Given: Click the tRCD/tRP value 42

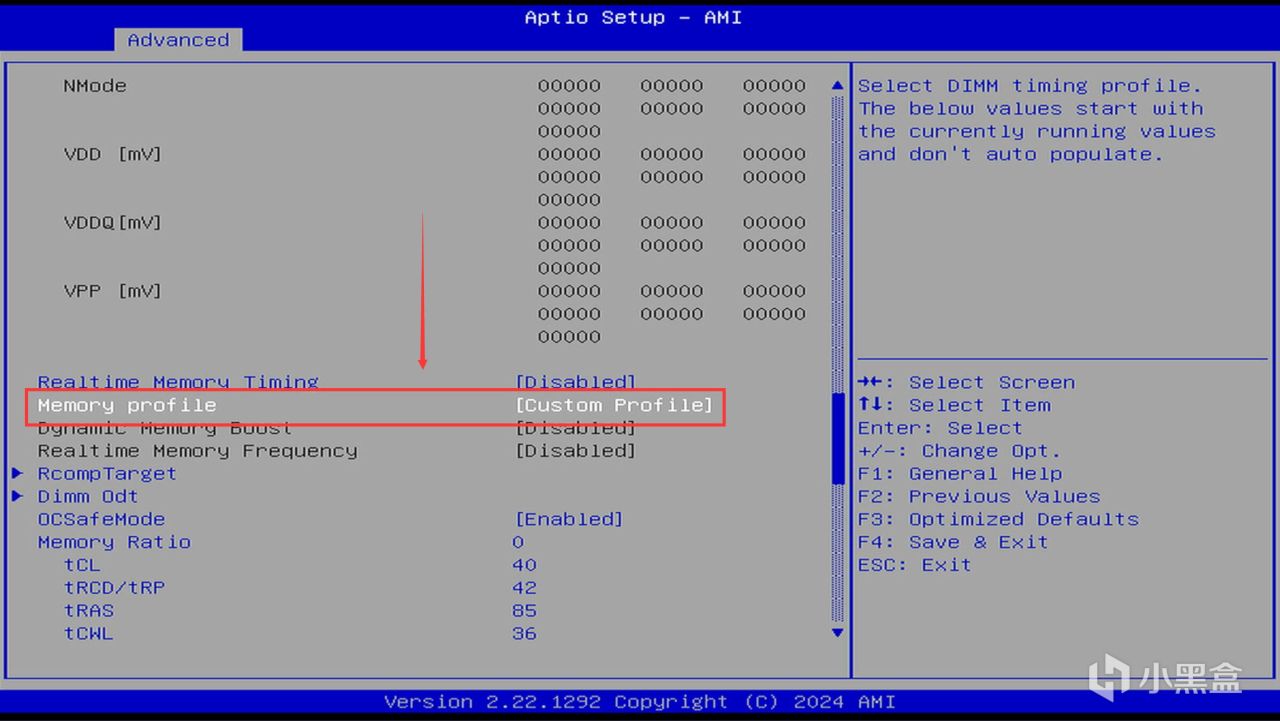Looking at the screenshot, I should pos(524,588).
